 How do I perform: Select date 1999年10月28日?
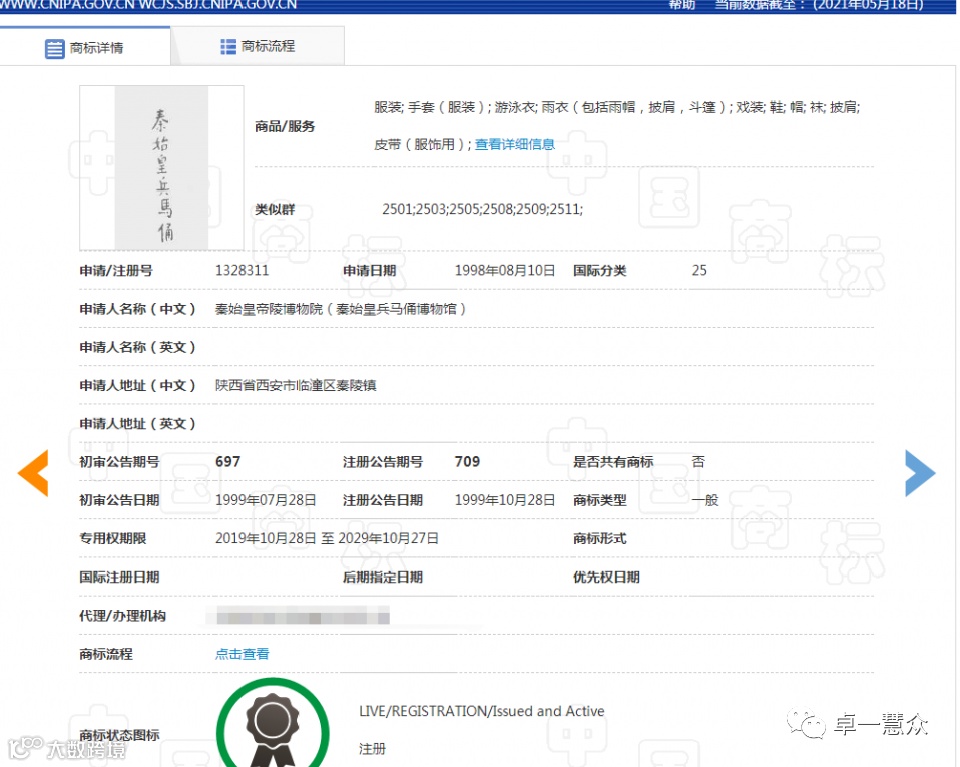[504, 500]
